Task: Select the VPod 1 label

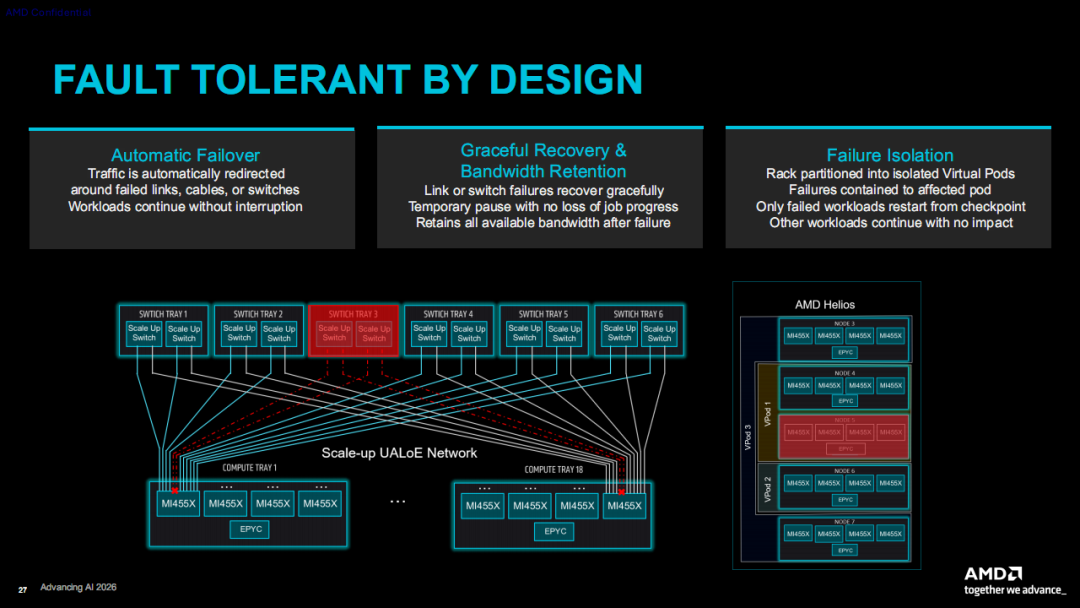Action: pyautogui.click(x=767, y=413)
